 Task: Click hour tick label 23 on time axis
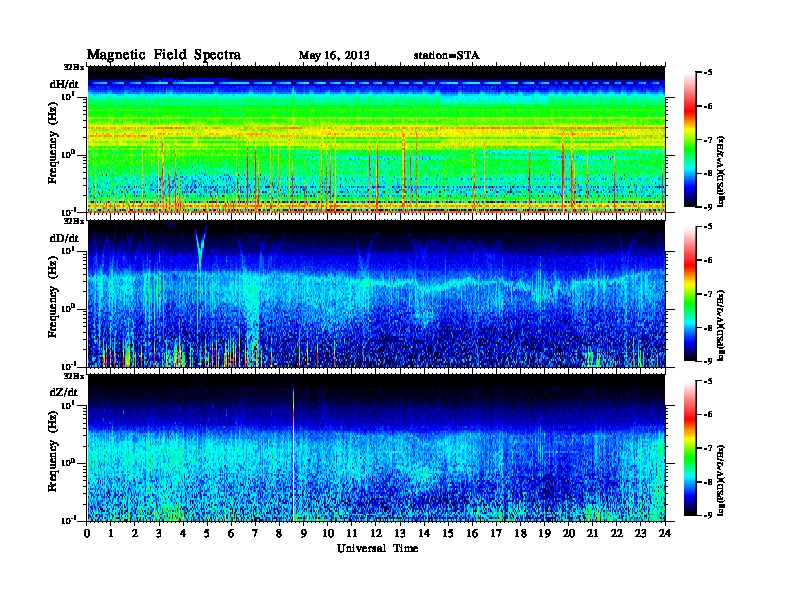(641, 533)
